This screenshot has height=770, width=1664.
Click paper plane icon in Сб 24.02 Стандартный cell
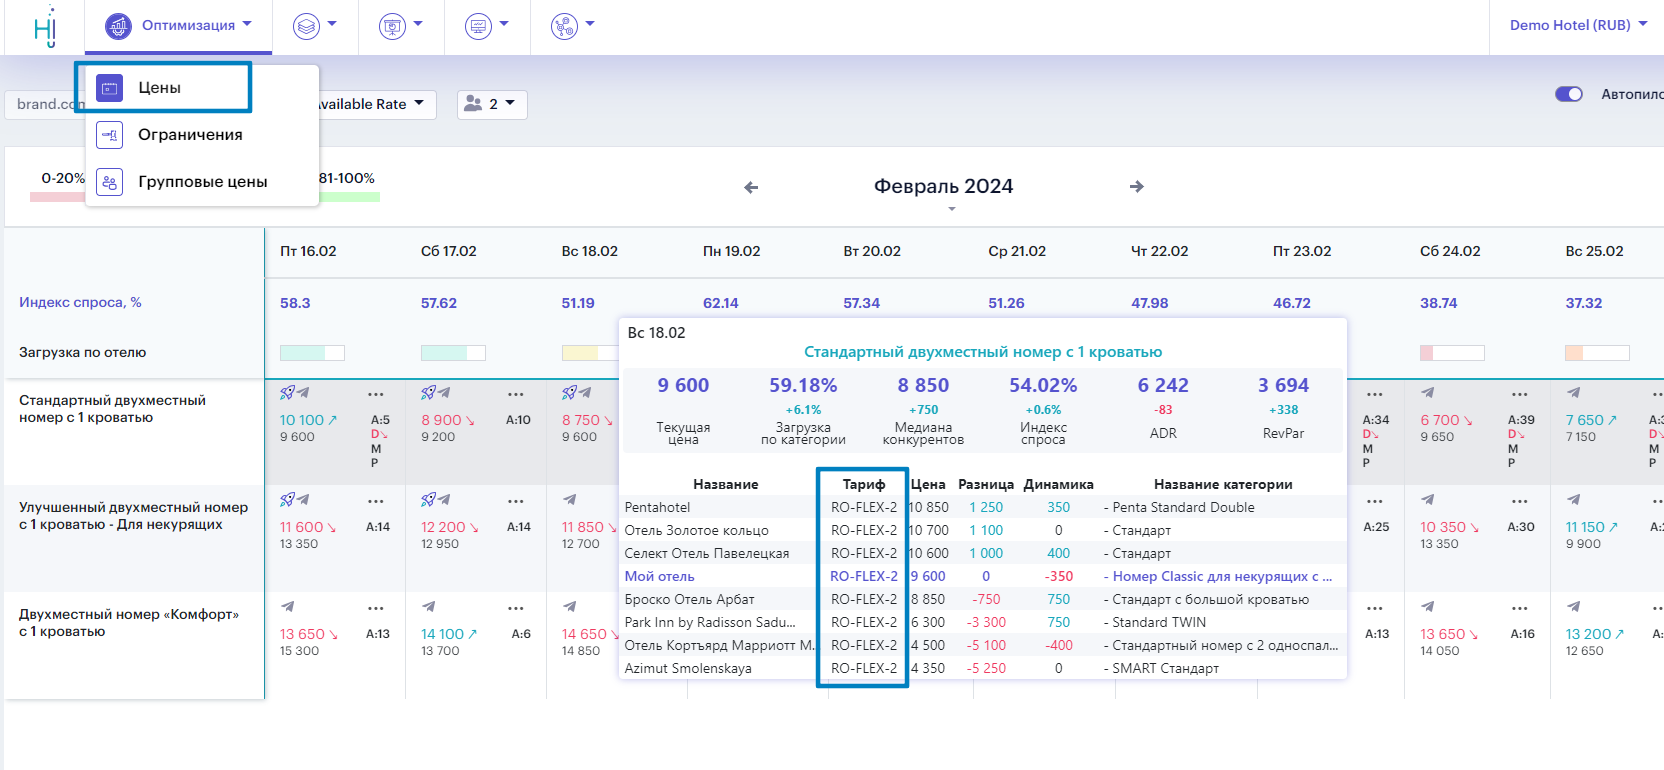pos(1427,393)
